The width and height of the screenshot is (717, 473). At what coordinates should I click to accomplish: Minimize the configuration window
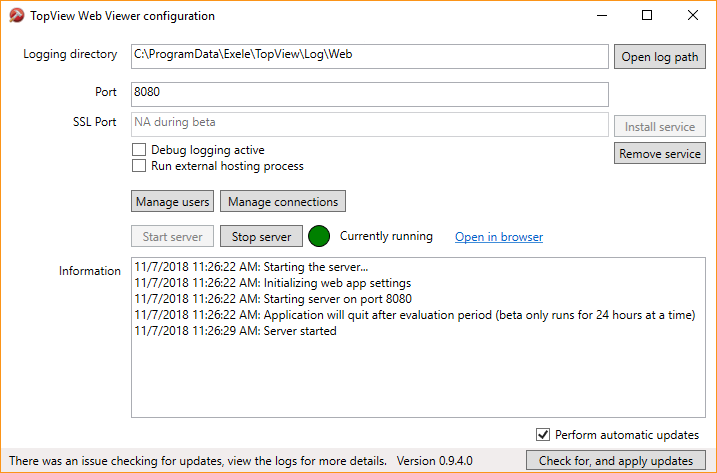(602, 16)
